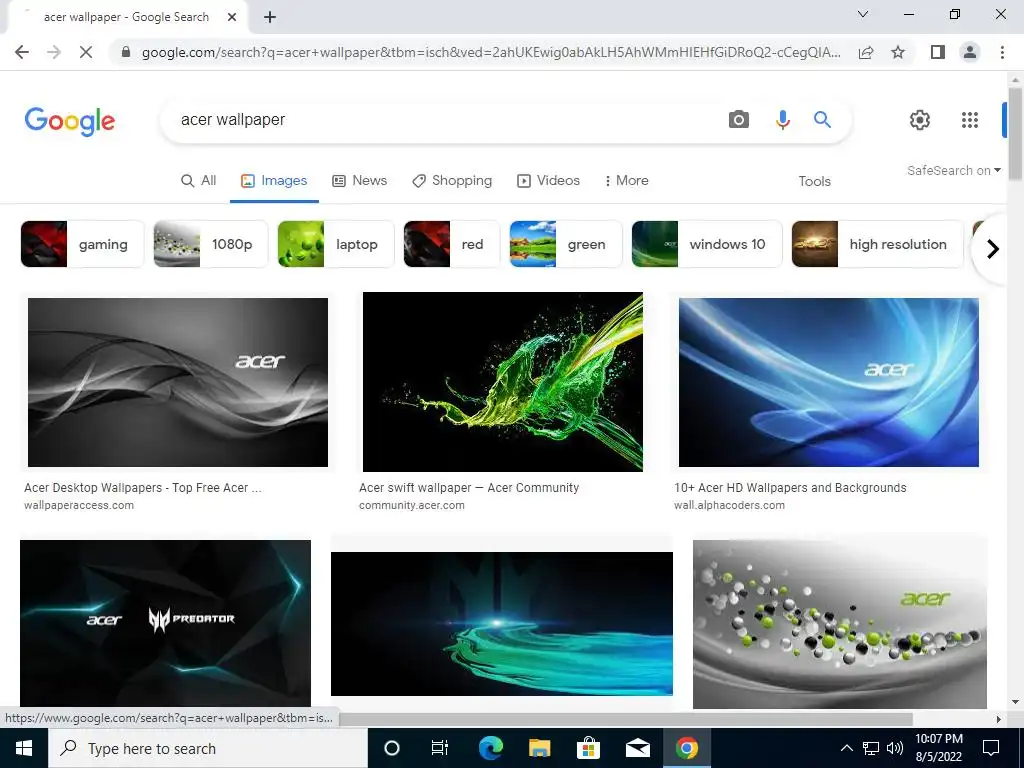
Task: Open the Acer Predator wallpaper thumbnail
Action: point(165,624)
